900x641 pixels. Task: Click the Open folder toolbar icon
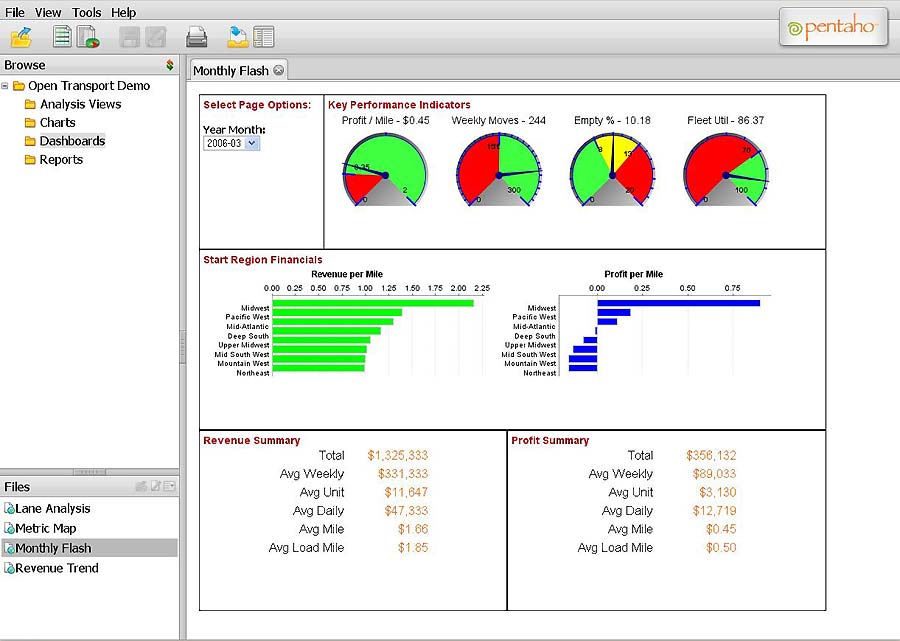click(22, 37)
